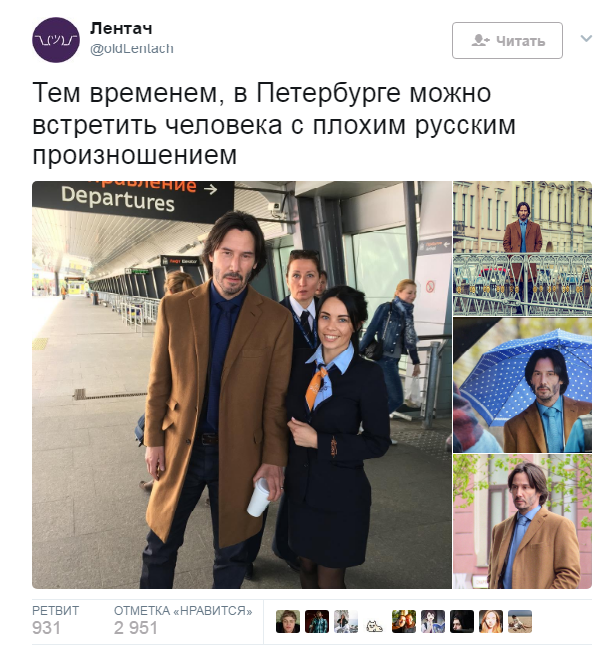609x646 pixels.
Task: Open the blue polka-dot umbrella photo
Action: click(x=522, y=385)
